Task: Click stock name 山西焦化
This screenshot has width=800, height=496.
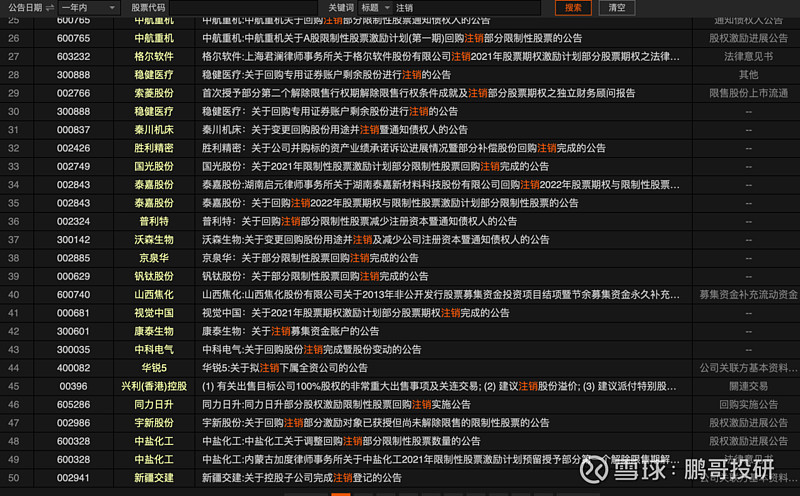Action: 154,295
